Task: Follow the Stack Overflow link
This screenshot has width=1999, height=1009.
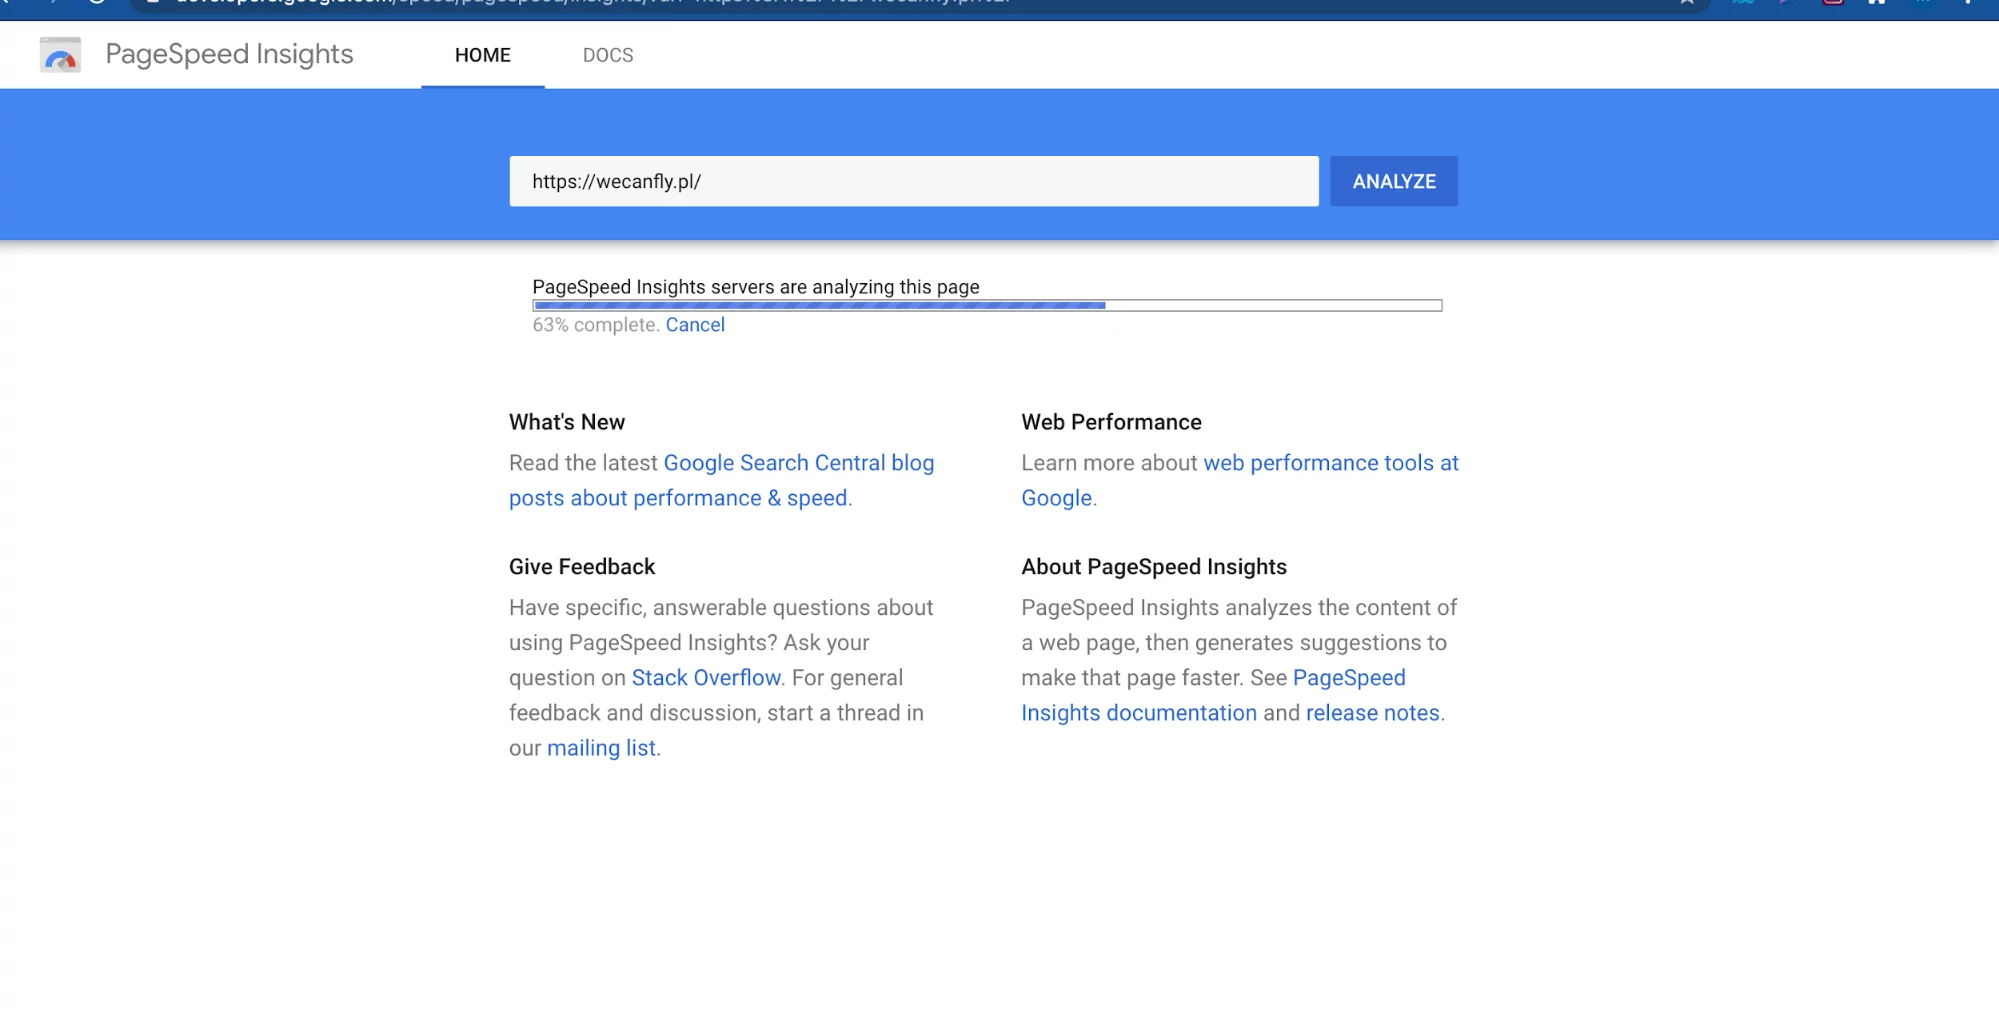Action: coord(706,678)
